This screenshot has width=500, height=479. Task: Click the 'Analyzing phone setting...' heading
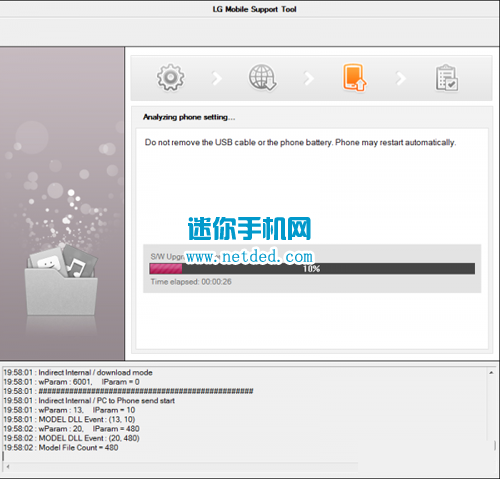pos(189,117)
